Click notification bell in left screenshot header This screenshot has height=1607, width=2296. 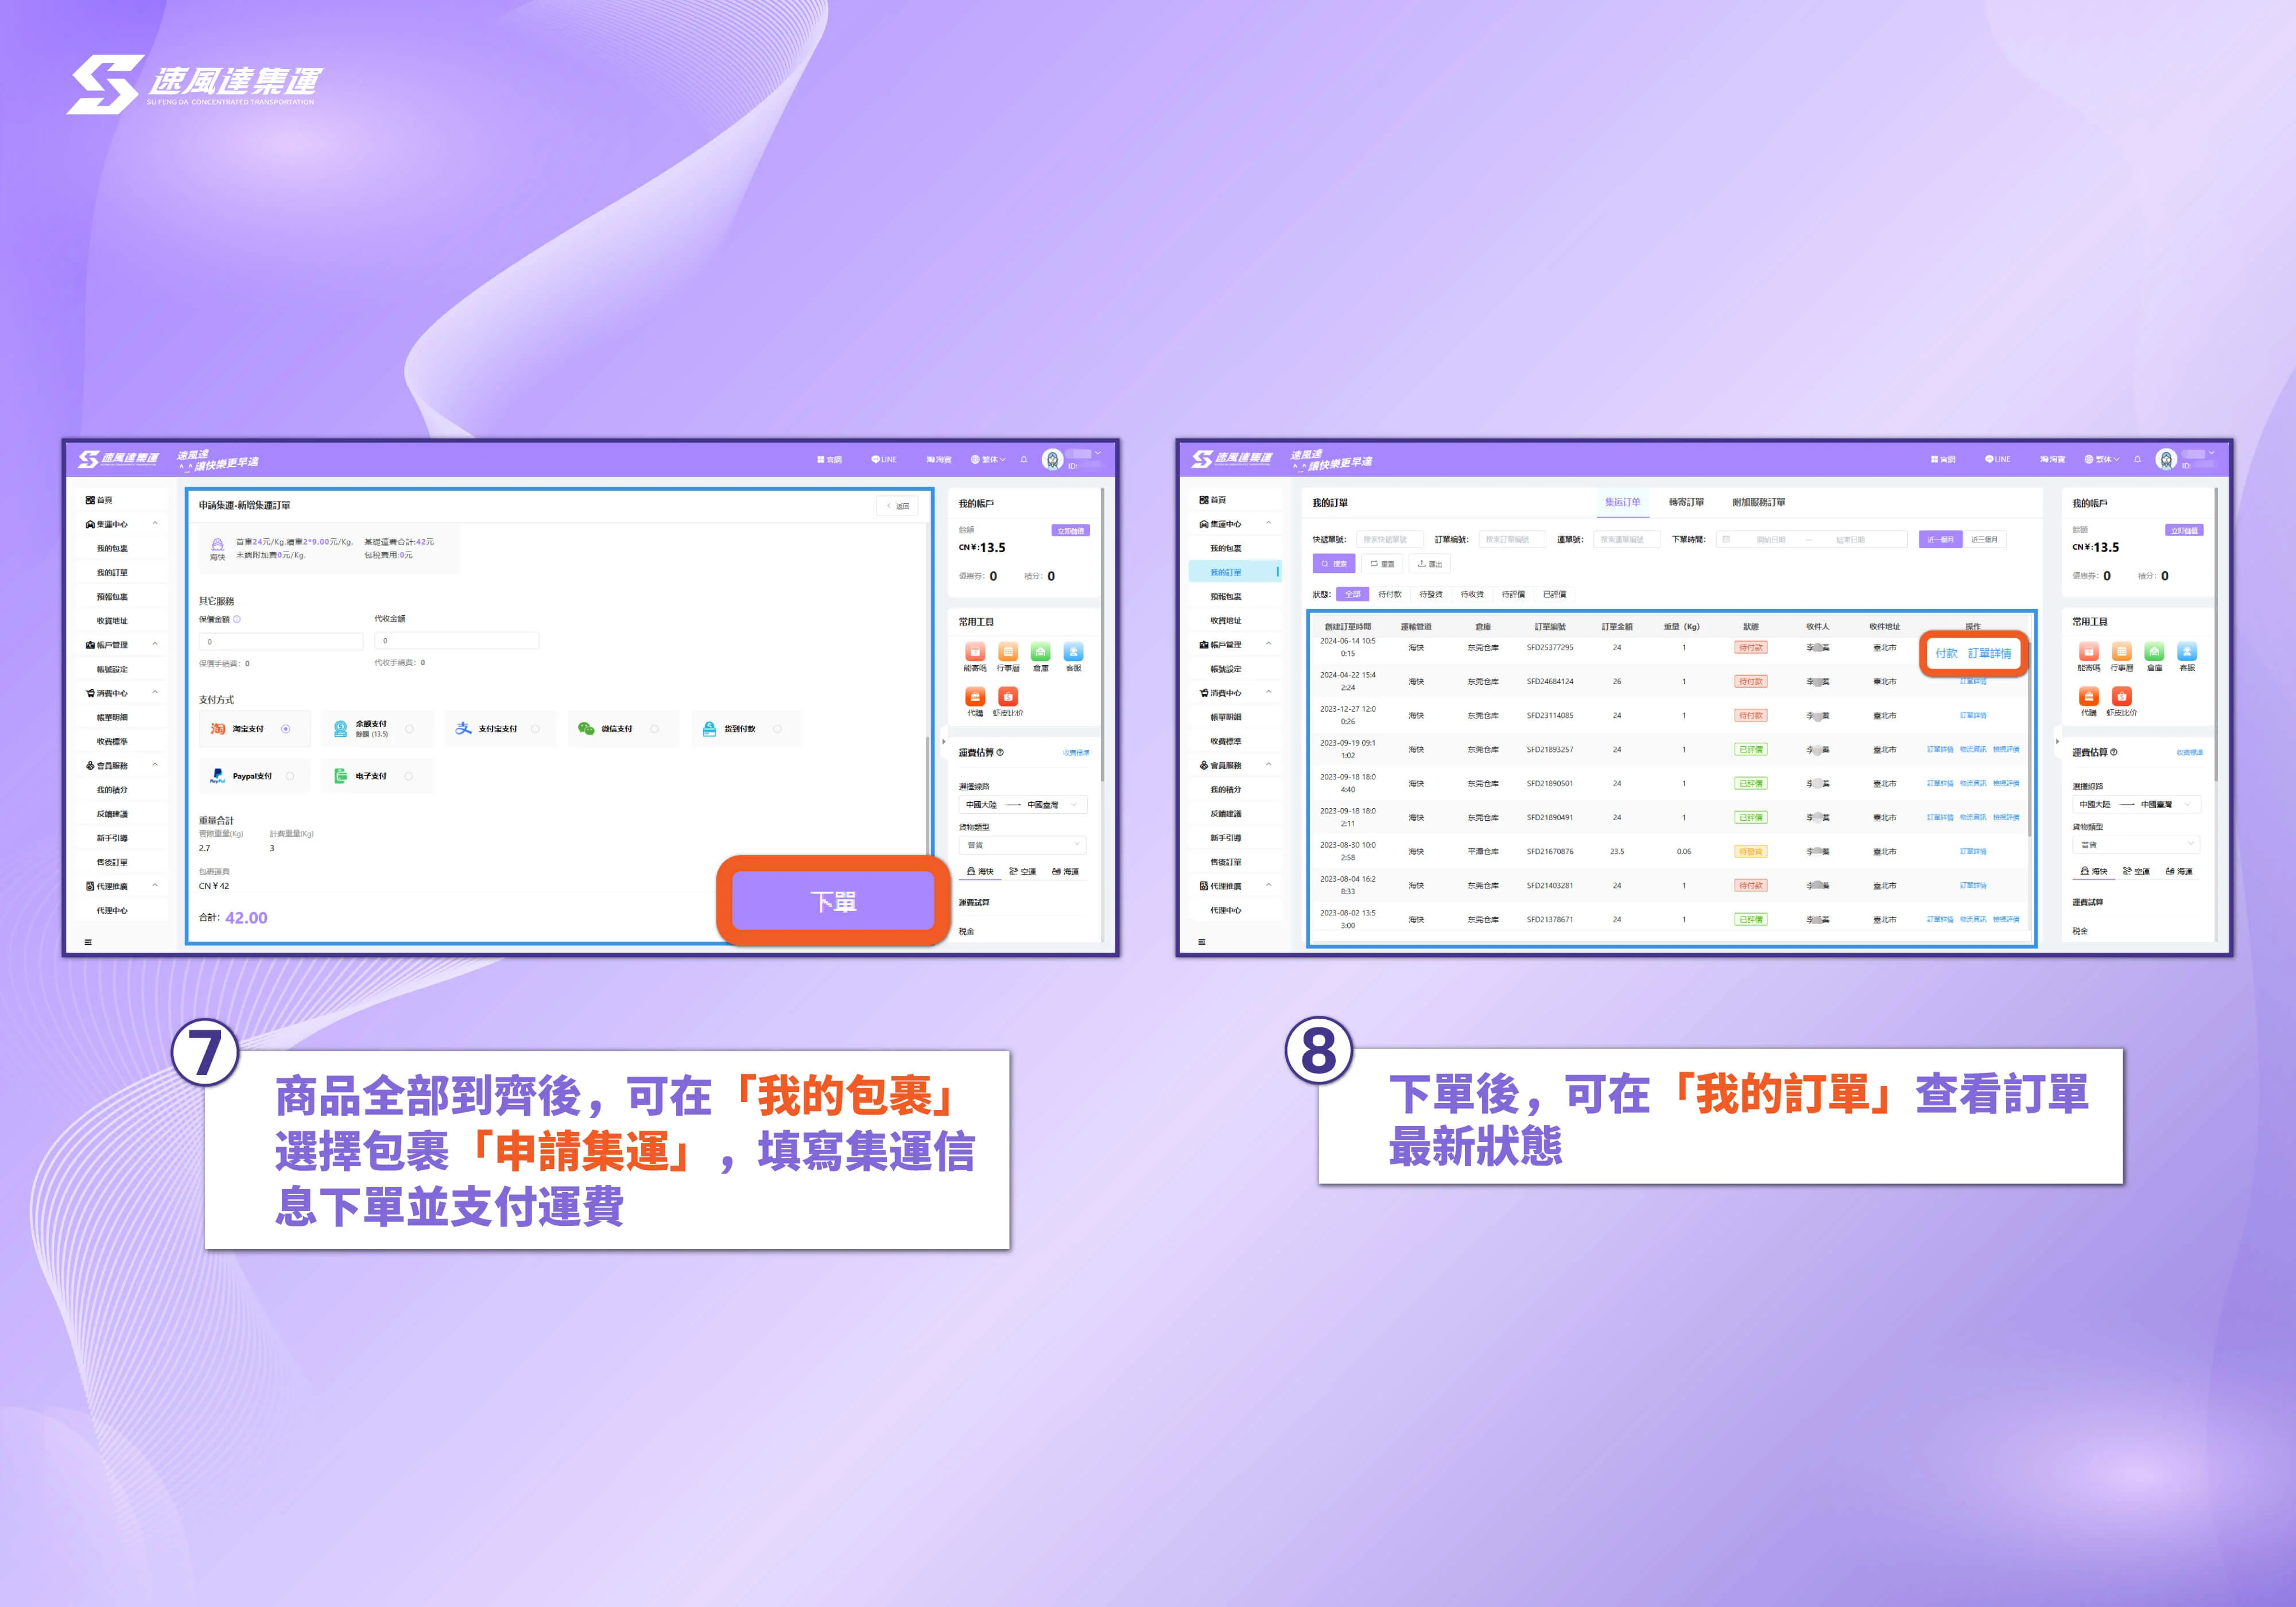[x=1024, y=460]
